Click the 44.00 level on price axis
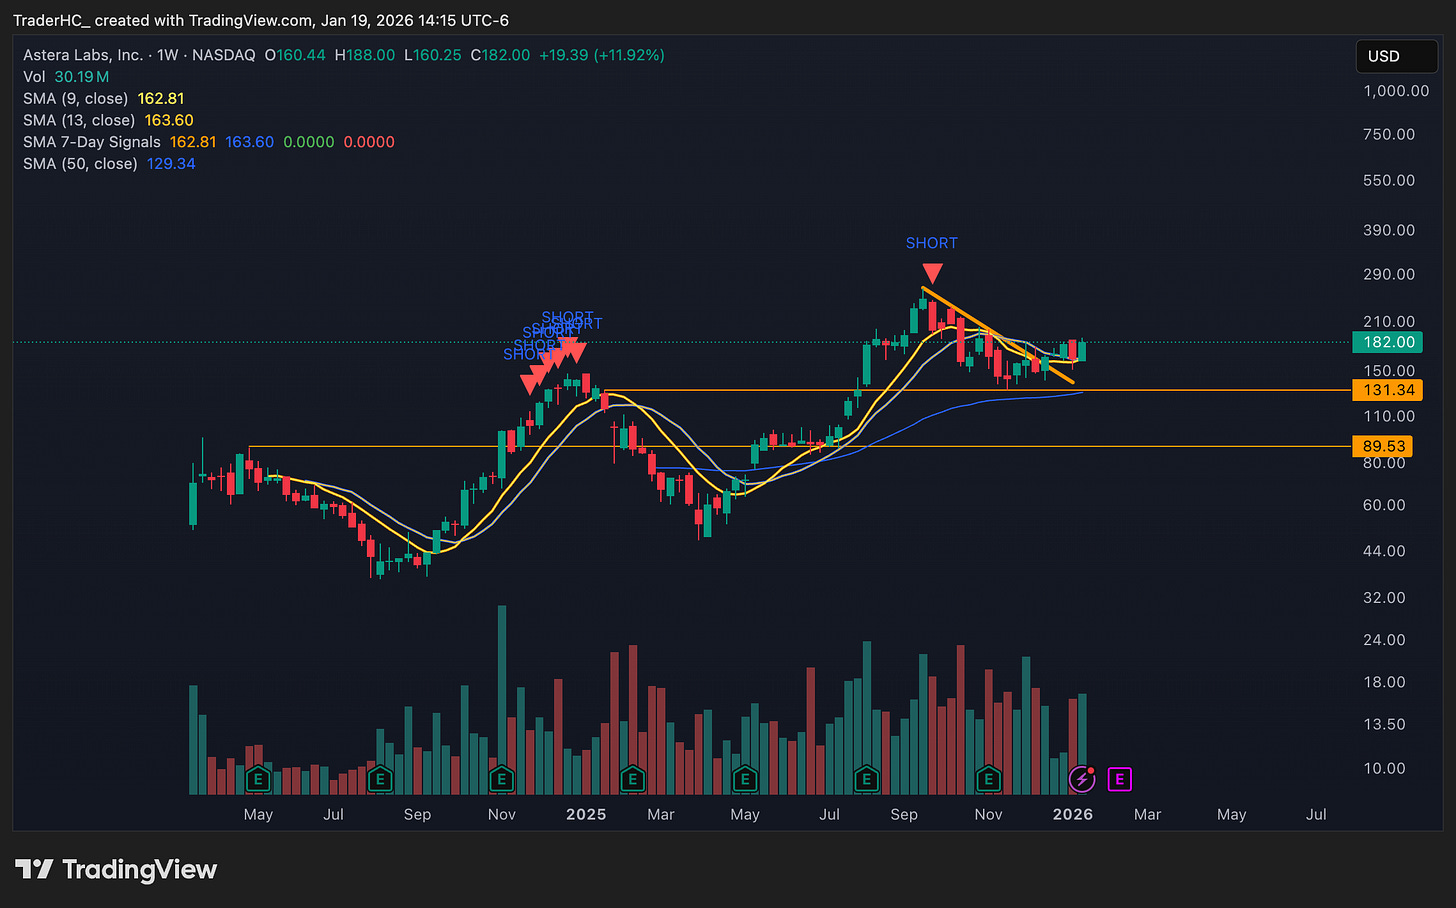 tap(1384, 551)
